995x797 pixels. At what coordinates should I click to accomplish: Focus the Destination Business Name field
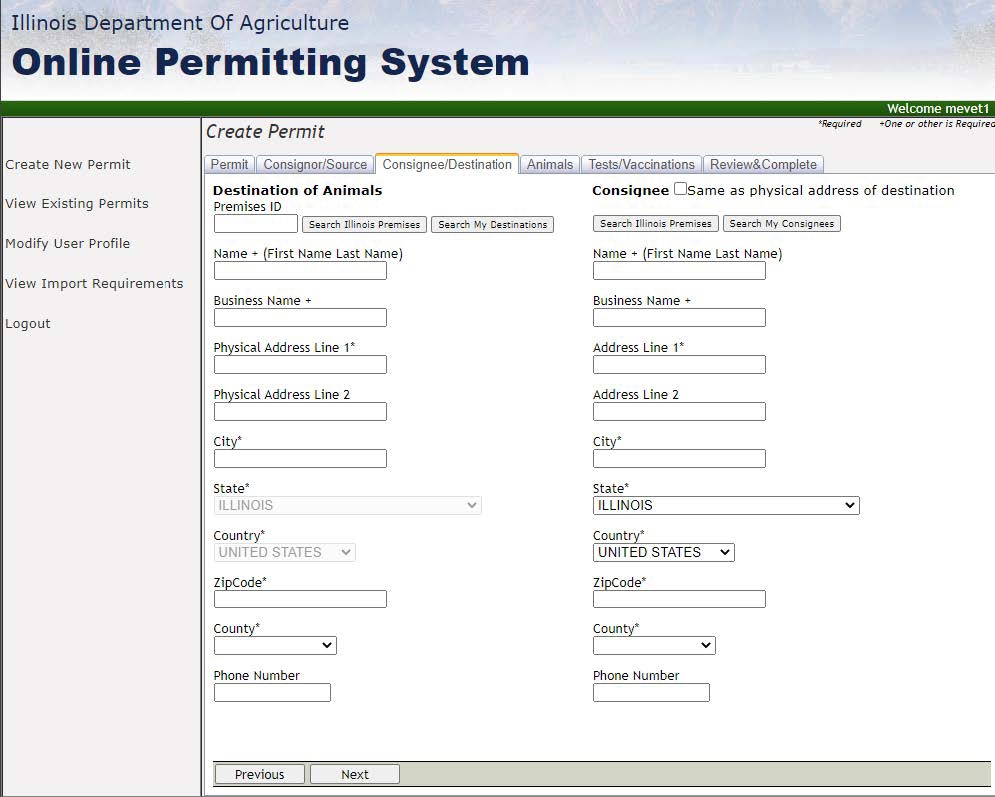pos(300,318)
